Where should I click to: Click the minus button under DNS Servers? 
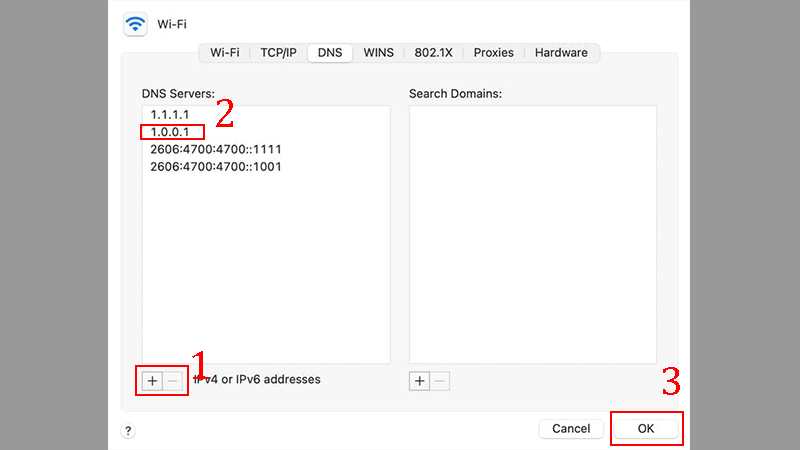[x=173, y=381]
